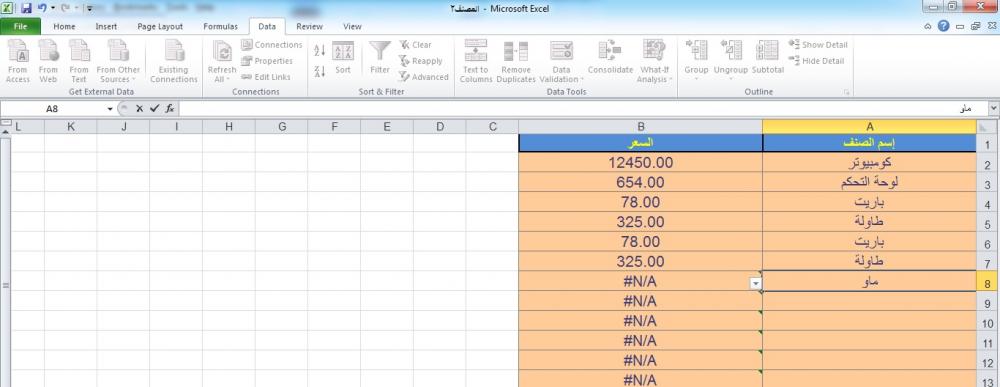The height and width of the screenshot is (387, 1000).
Task: Click the From Web import icon
Action: pyautogui.click(x=48, y=61)
